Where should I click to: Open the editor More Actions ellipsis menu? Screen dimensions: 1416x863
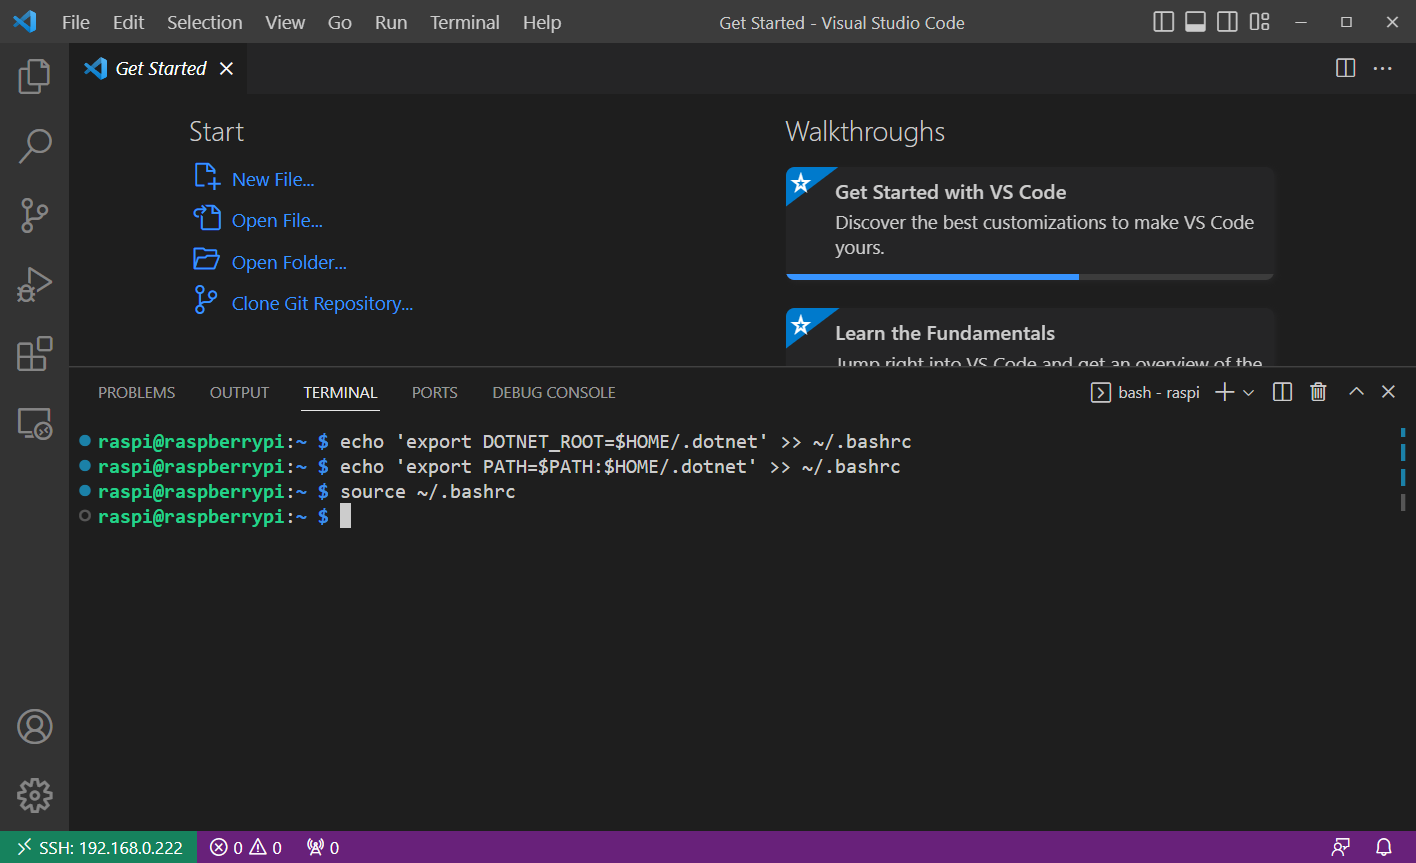1382,68
